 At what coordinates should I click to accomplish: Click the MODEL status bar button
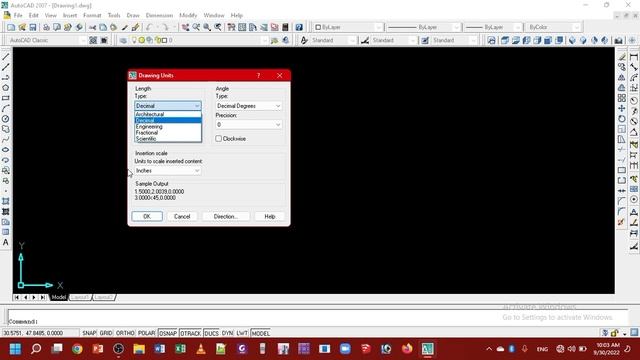(x=260, y=333)
